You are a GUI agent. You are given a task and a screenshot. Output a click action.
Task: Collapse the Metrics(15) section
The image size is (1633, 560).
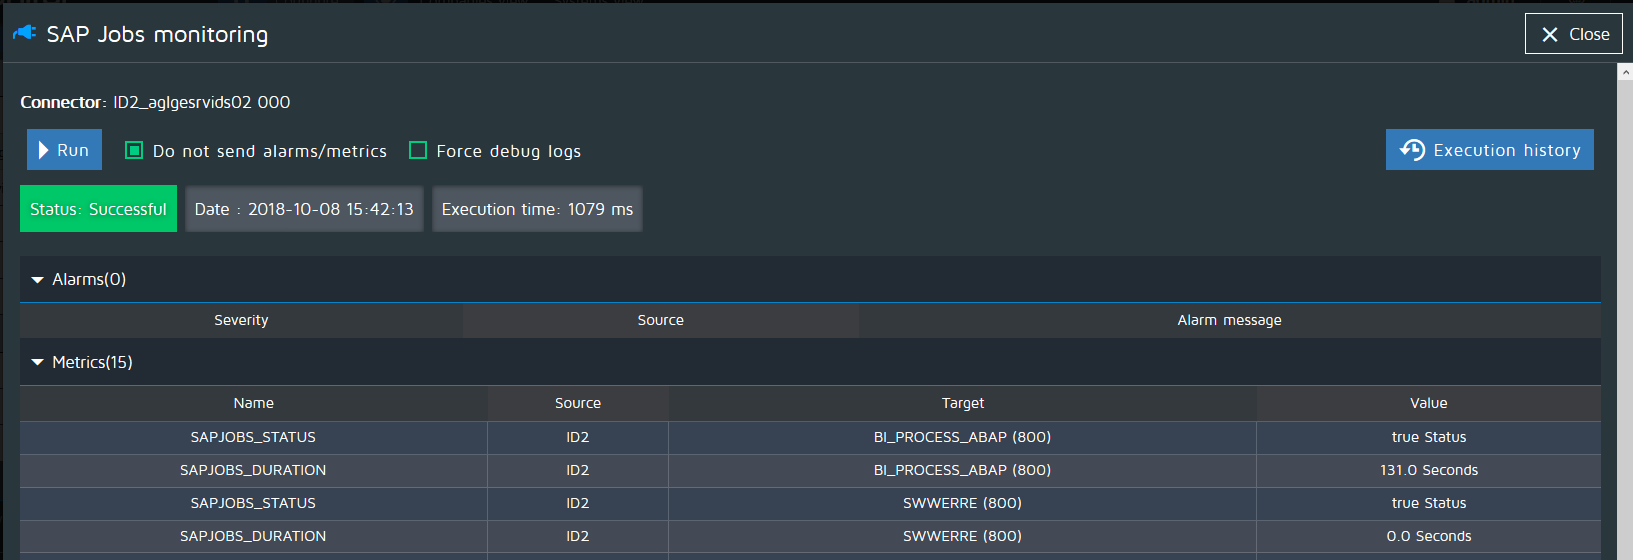tap(38, 363)
